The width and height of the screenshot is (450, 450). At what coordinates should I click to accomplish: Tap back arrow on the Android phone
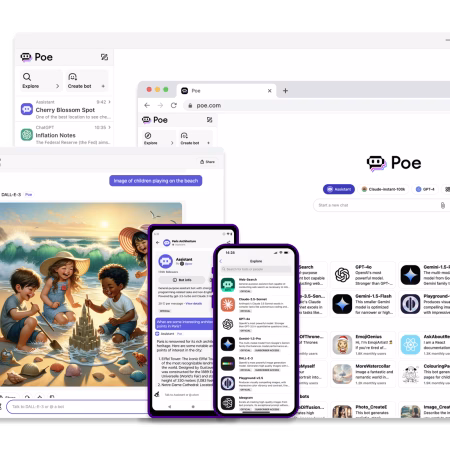(x=158, y=243)
